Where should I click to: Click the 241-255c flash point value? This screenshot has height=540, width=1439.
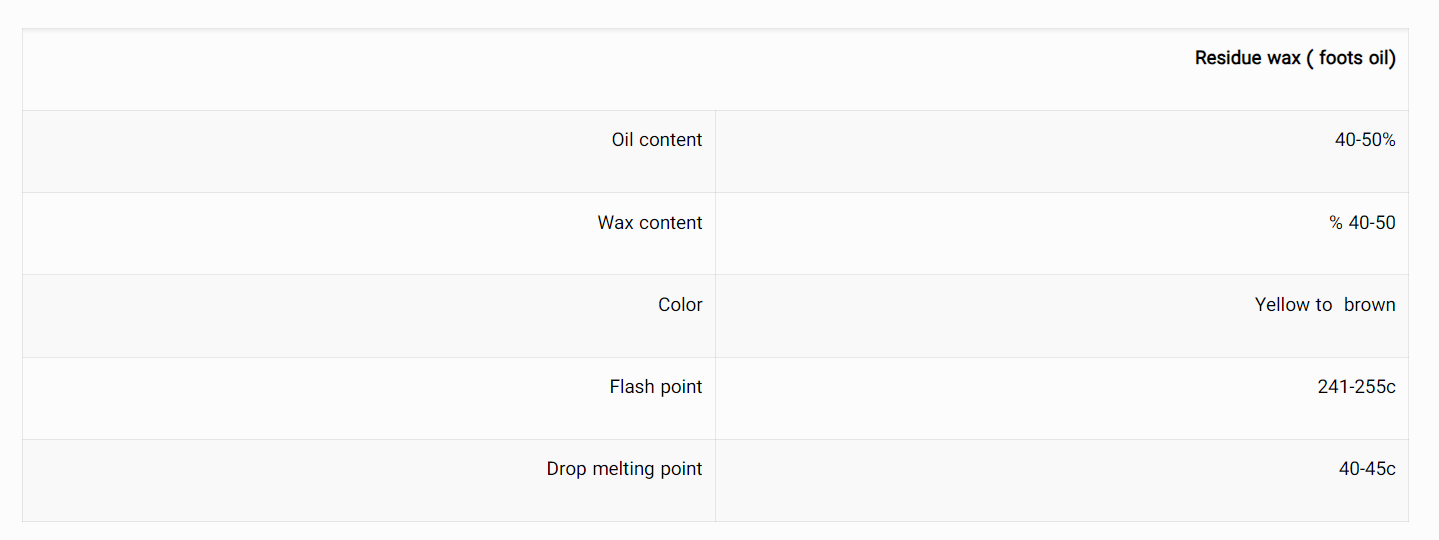point(1357,386)
